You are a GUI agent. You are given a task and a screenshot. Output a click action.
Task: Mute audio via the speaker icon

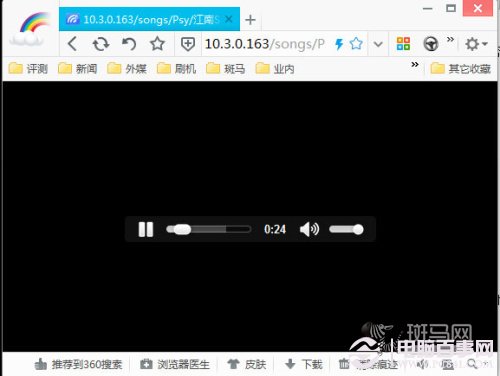pyautogui.click(x=309, y=229)
